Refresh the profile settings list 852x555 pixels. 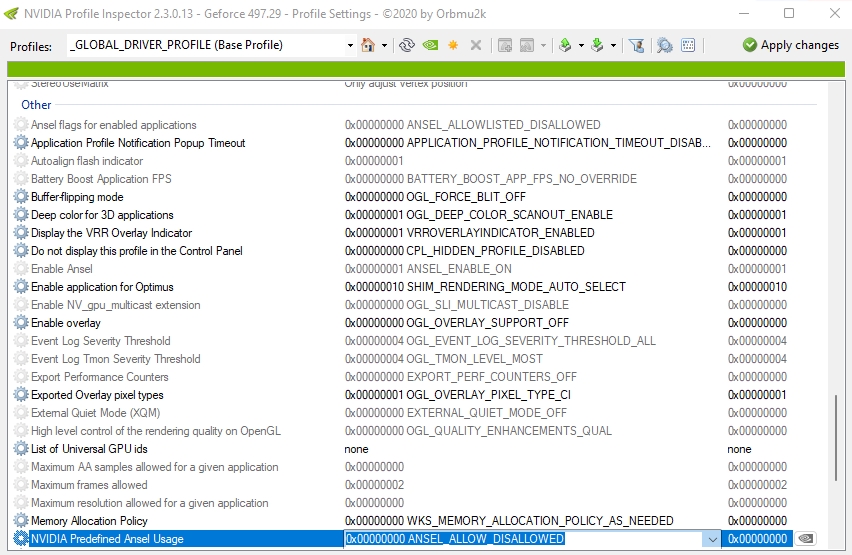tap(406, 45)
